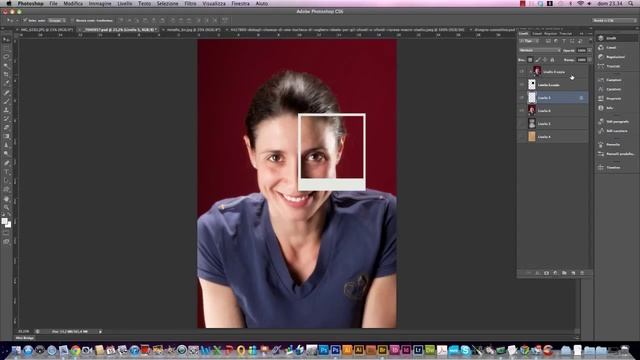The image size is (640, 360).
Task: Select the Quick Selection tool
Action: [6, 66]
